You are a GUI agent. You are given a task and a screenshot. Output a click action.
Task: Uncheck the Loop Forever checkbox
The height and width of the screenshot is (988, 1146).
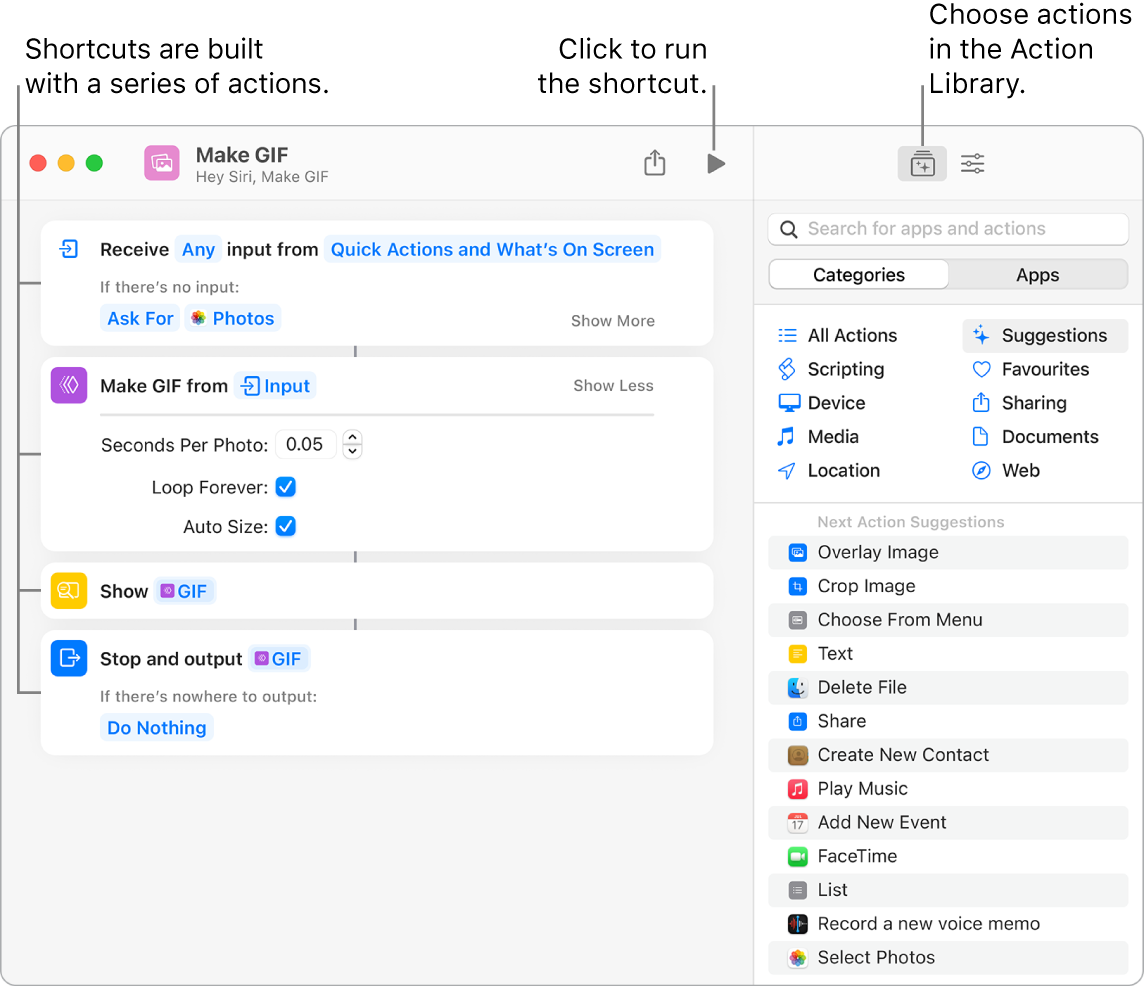coord(285,487)
